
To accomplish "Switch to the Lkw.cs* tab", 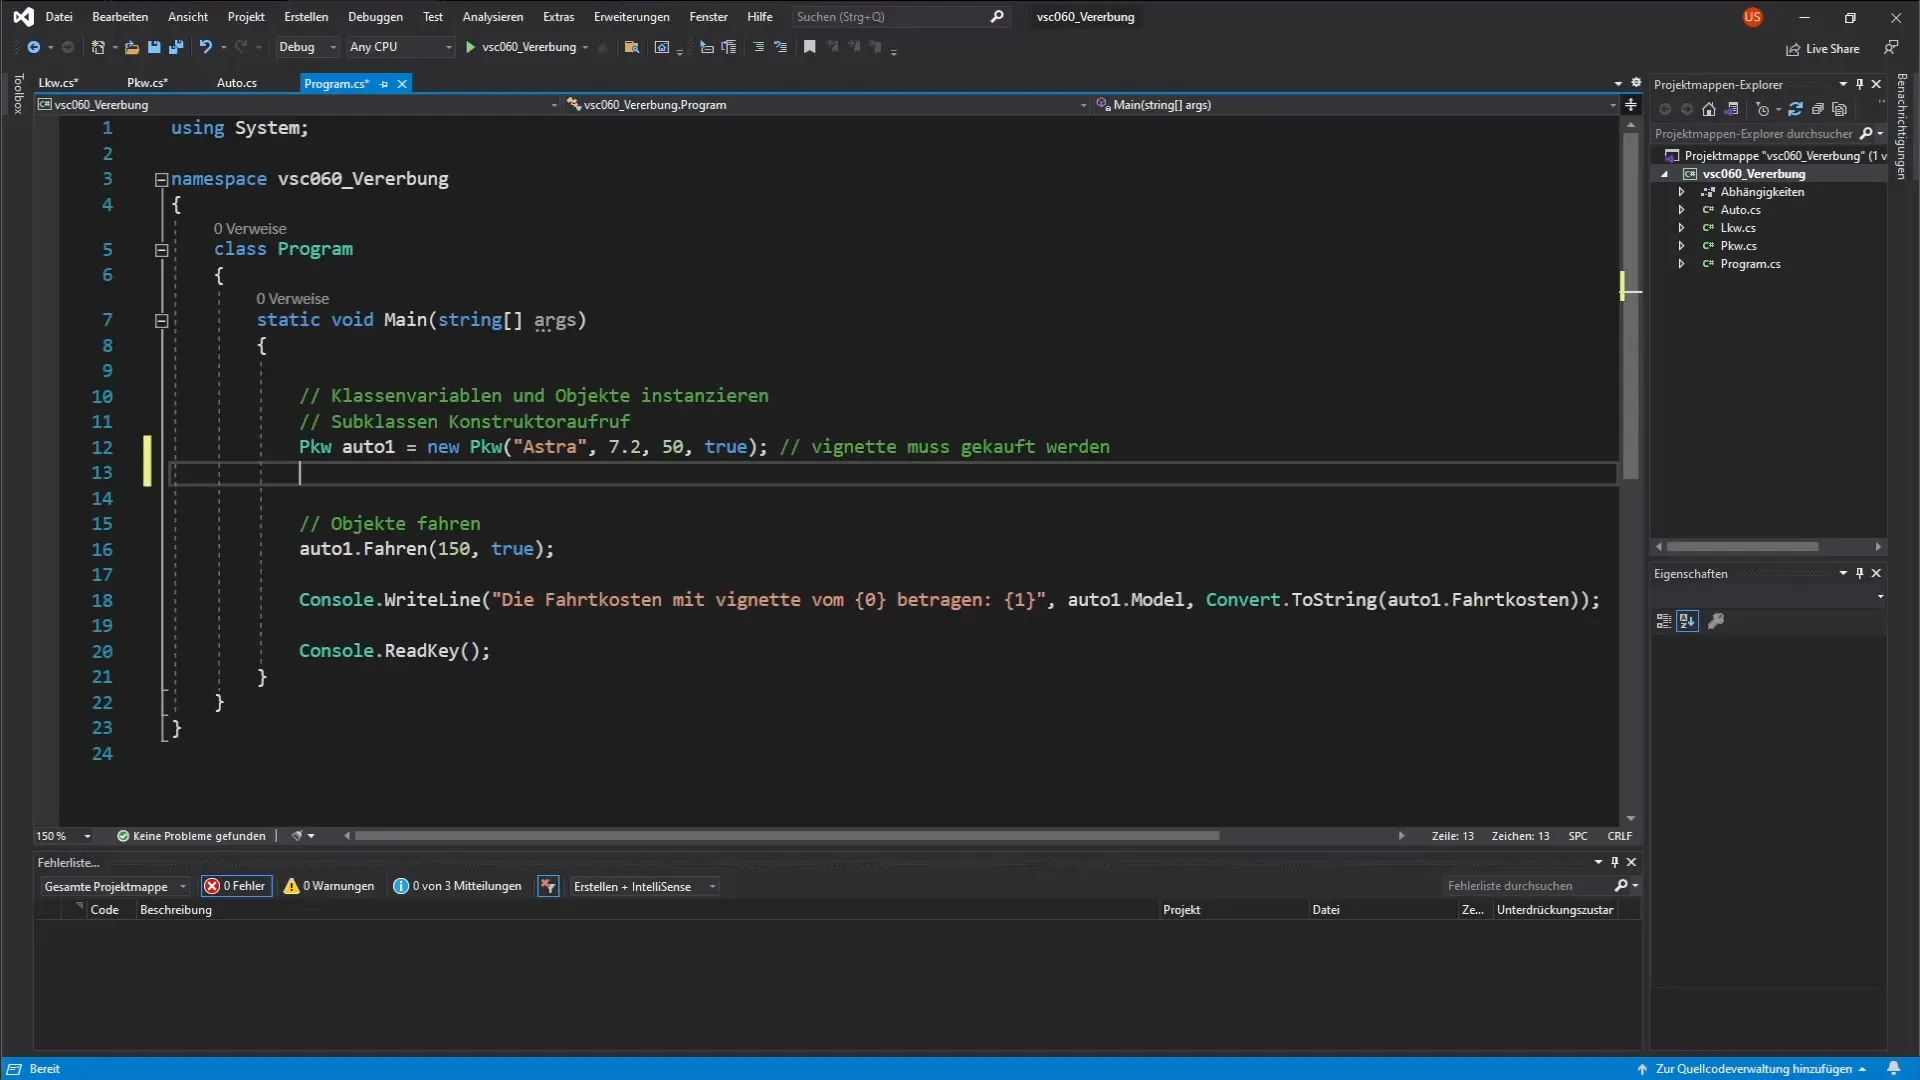I will (x=58, y=83).
